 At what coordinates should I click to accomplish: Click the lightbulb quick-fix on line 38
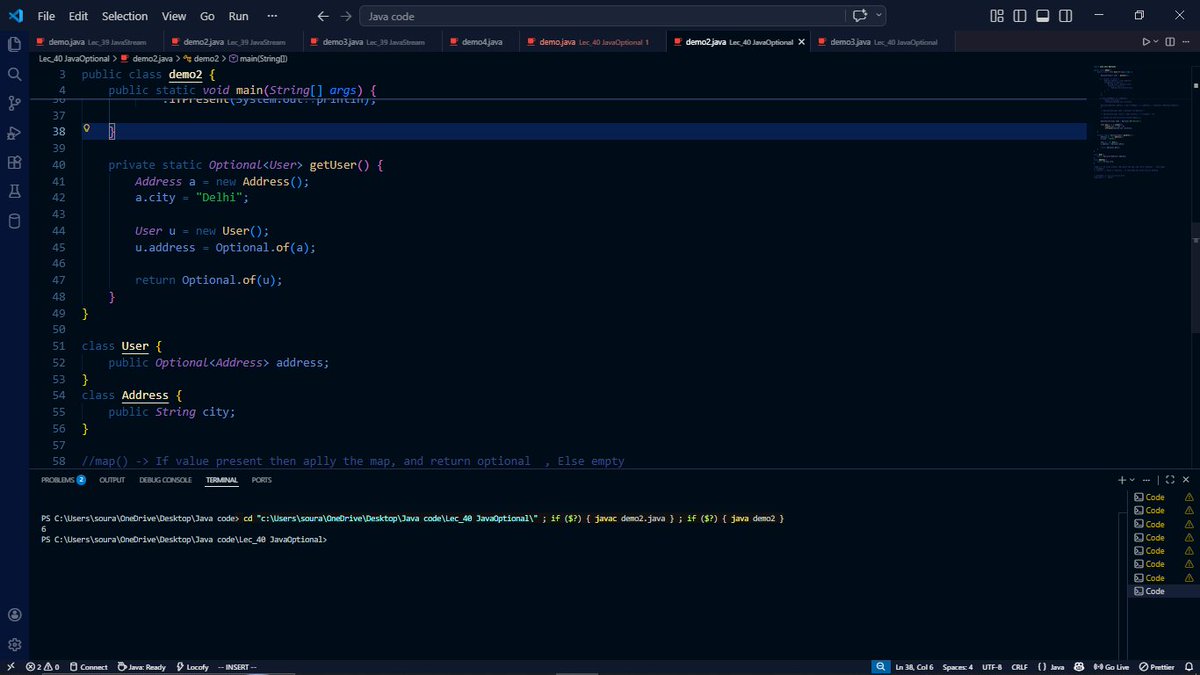pyautogui.click(x=86, y=128)
